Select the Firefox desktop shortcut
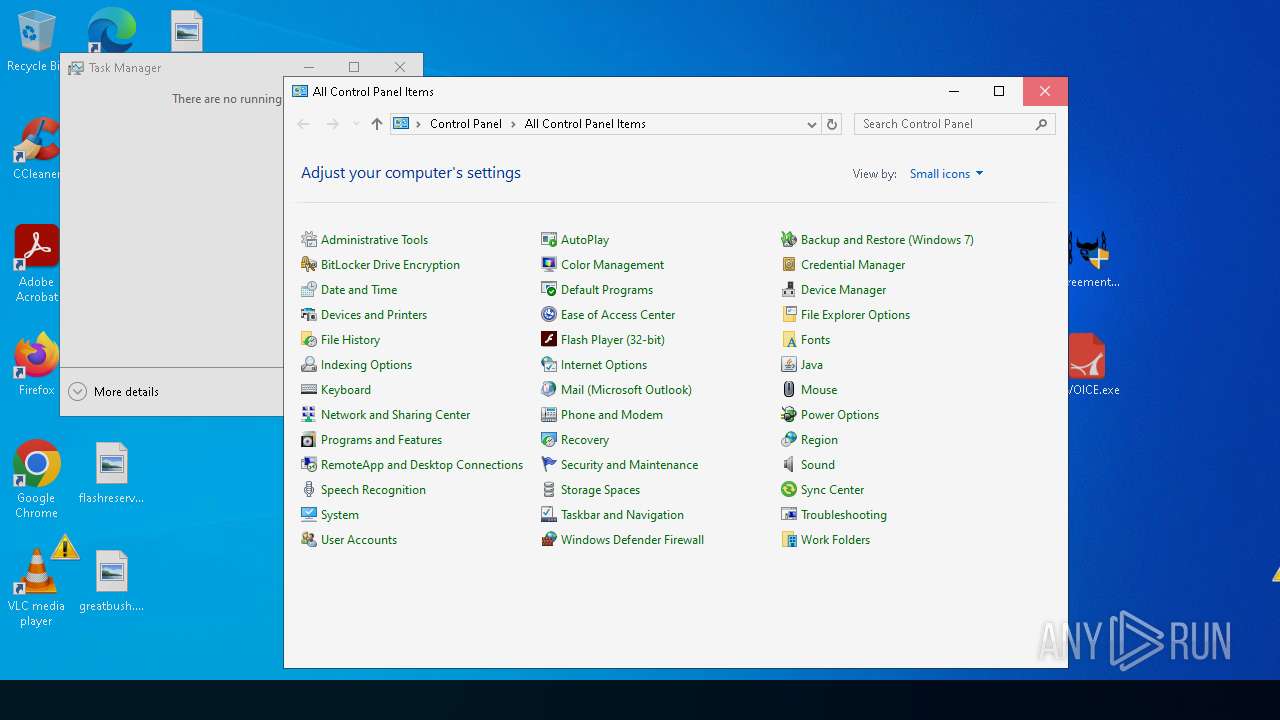This screenshot has width=1280, height=720. pyautogui.click(x=36, y=365)
